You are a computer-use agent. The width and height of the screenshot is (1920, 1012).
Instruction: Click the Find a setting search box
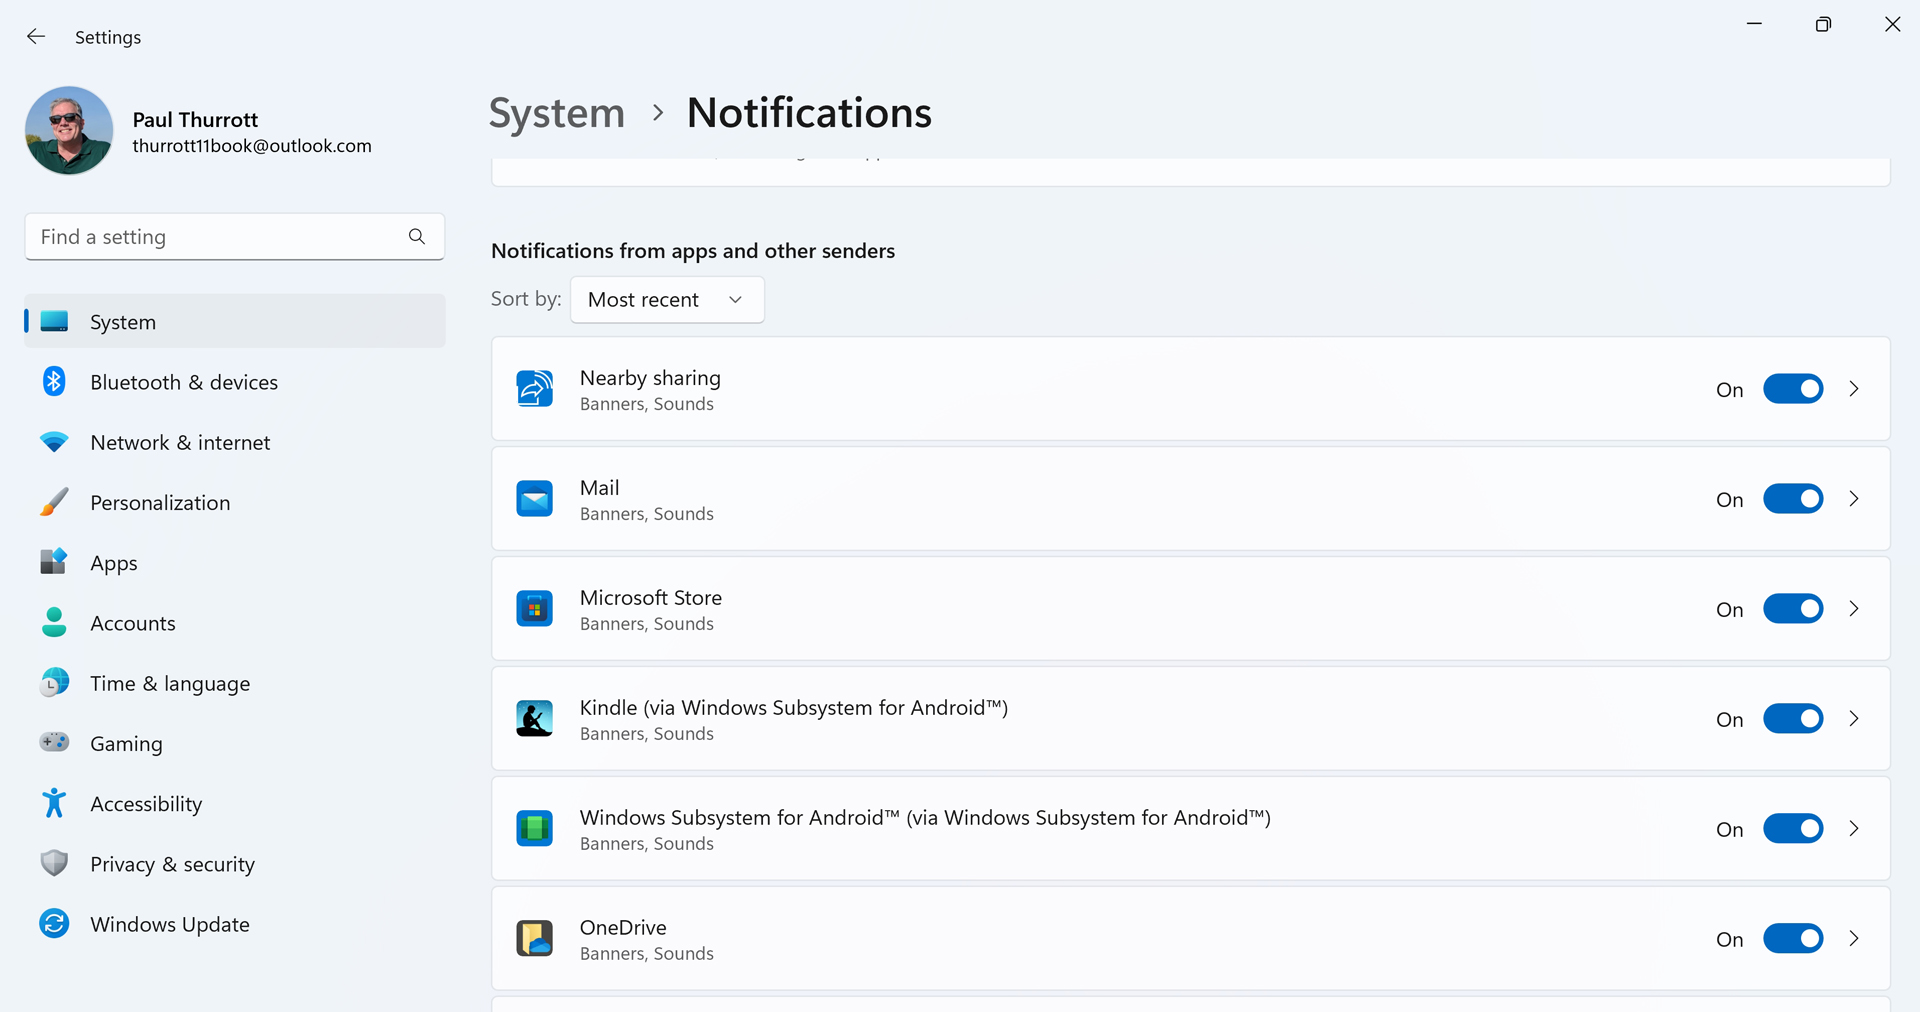pyautogui.click(x=215, y=237)
